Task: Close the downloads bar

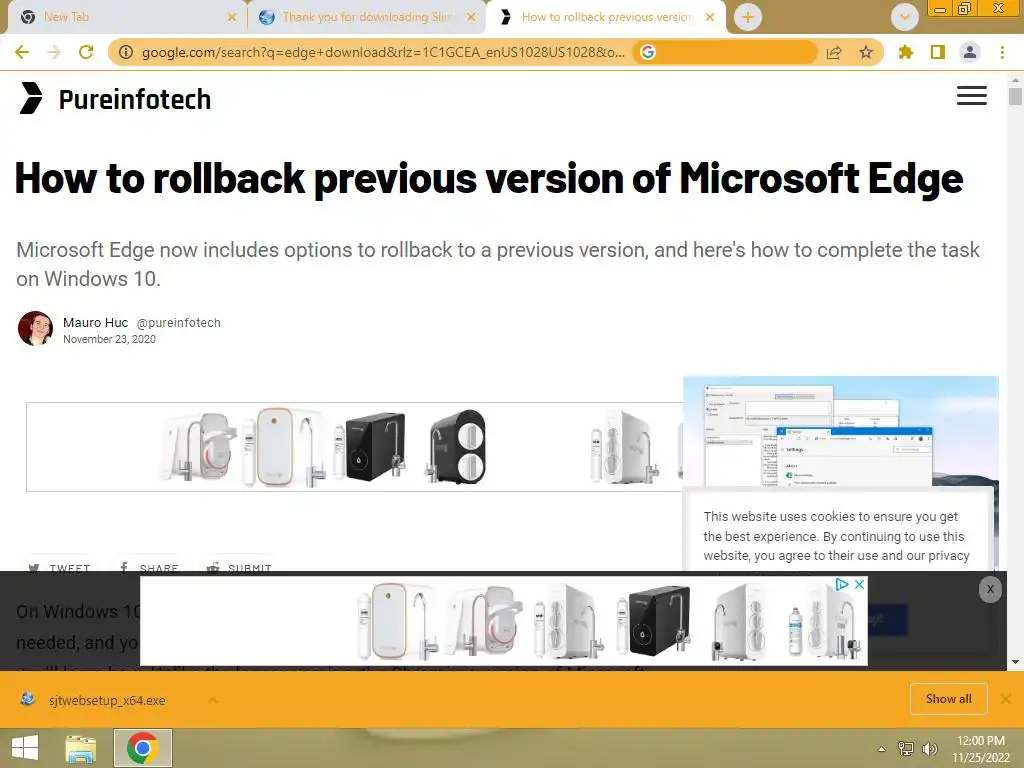Action: (x=1006, y=699)
